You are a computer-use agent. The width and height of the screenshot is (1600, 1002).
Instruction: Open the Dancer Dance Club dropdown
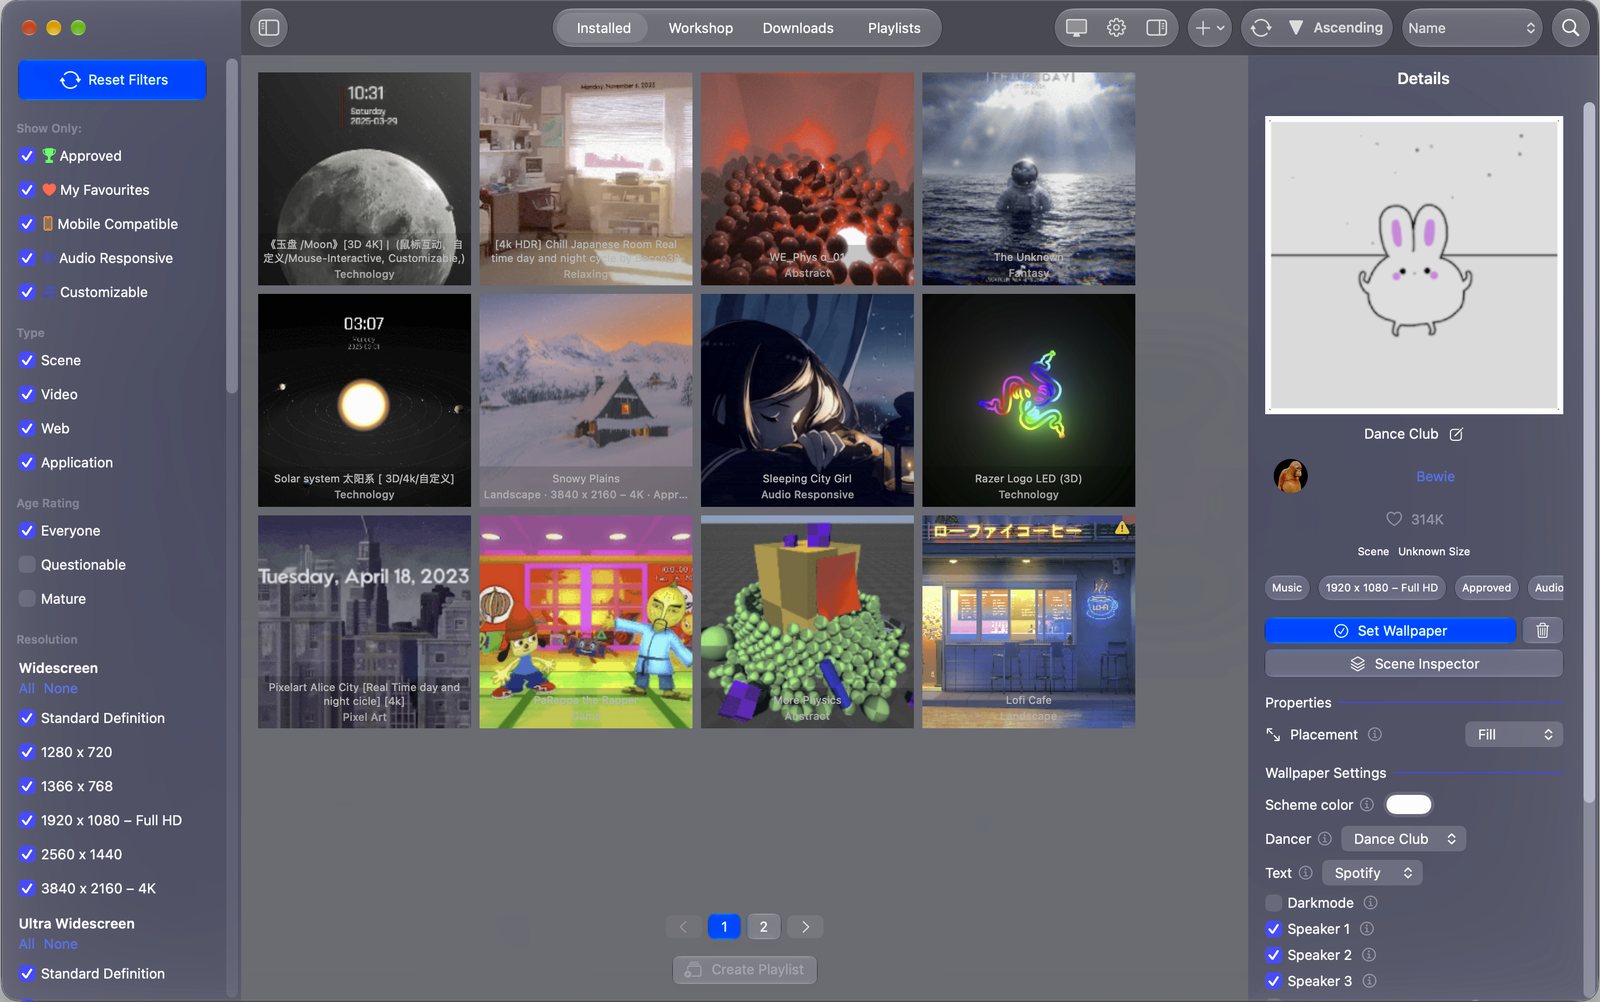1403,838
